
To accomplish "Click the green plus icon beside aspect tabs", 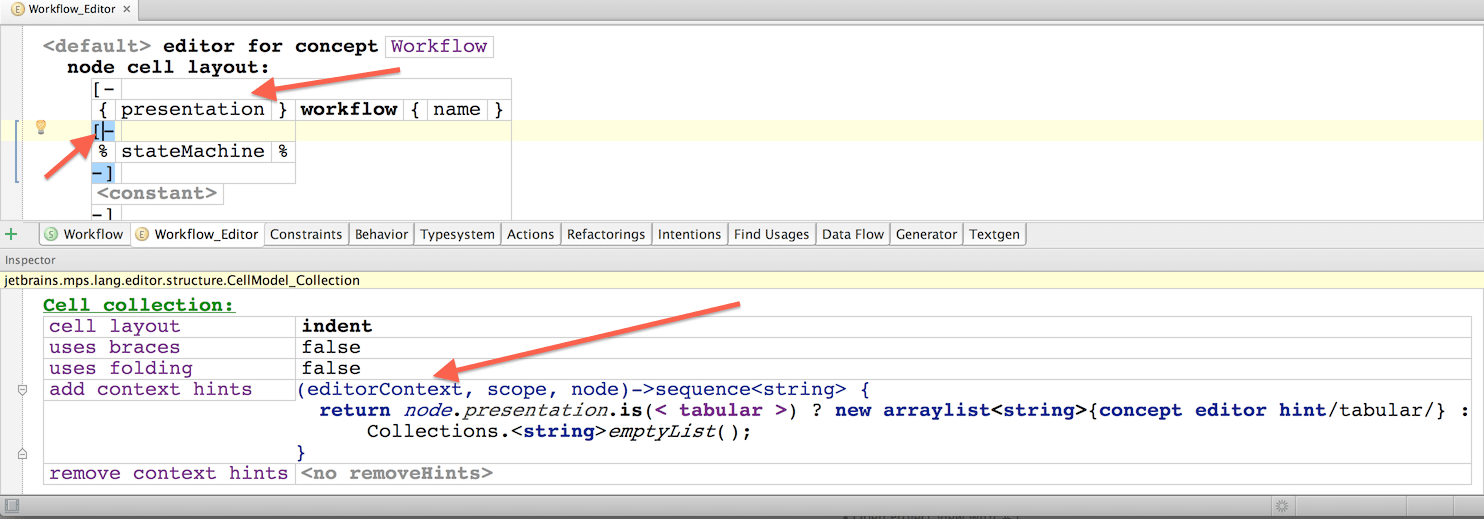I will [x=12, y=234].
